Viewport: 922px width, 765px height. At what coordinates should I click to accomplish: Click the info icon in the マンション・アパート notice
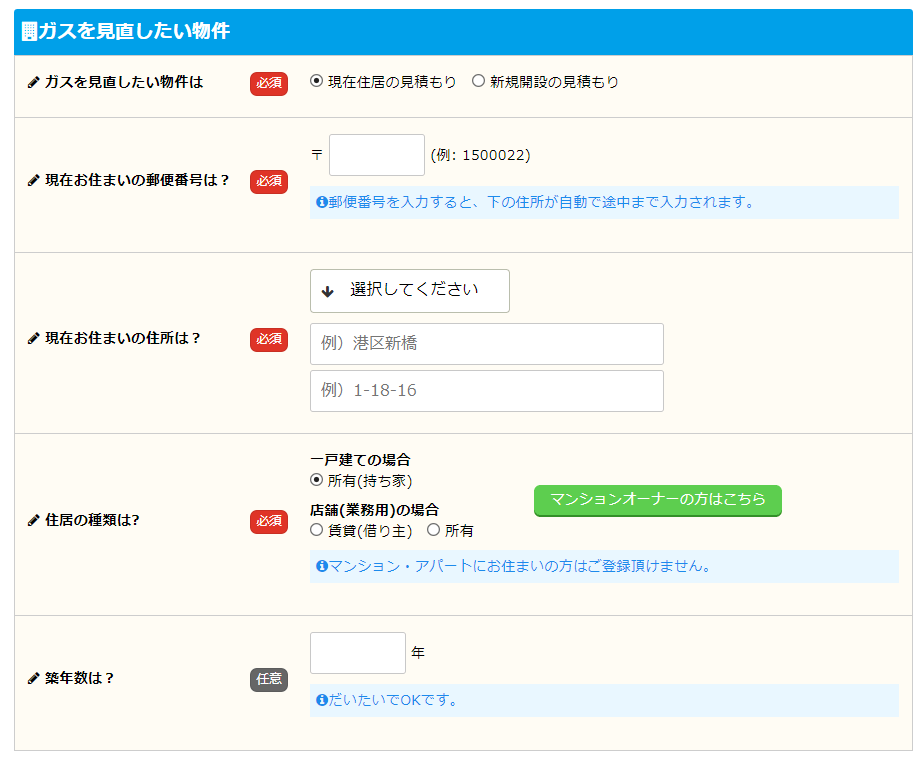pyautogui.click(x=320, y=568)
